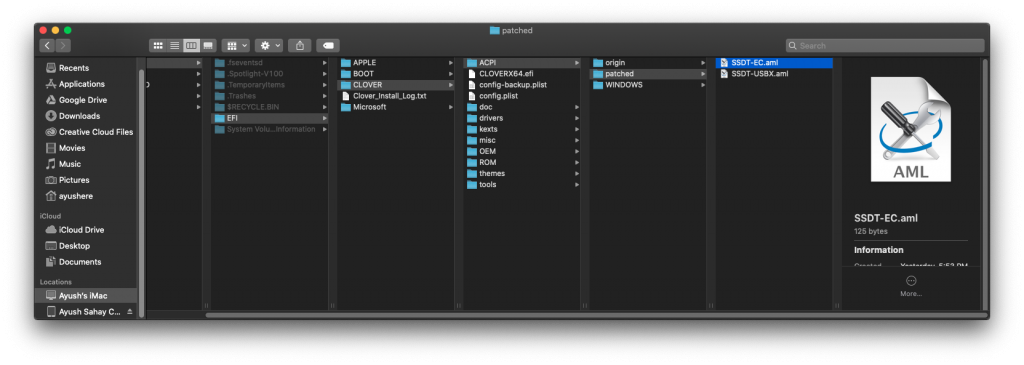The width and height of the screenshot is (1024, 365).
Task: Select the BOOT folder
Action: pyautogui.click(x=396, y=74)
